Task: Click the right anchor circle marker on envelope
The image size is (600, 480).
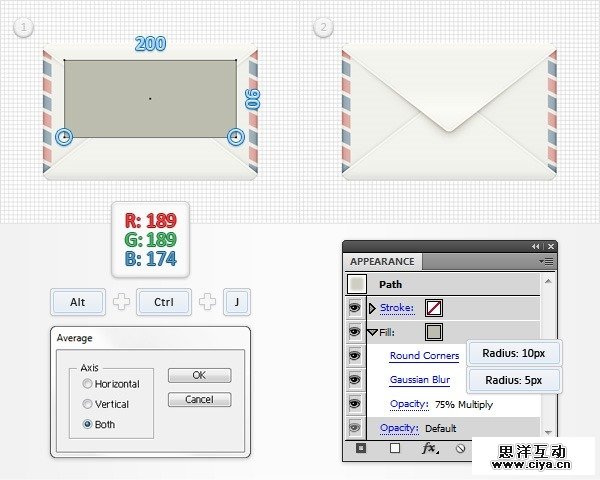Action: (x=236, y=136)
